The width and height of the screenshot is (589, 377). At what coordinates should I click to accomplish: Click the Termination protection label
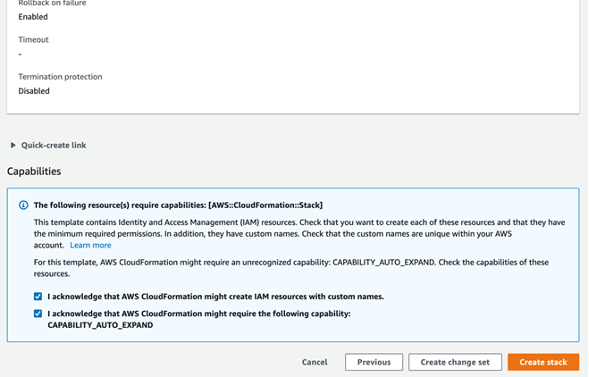coord(60,77)
